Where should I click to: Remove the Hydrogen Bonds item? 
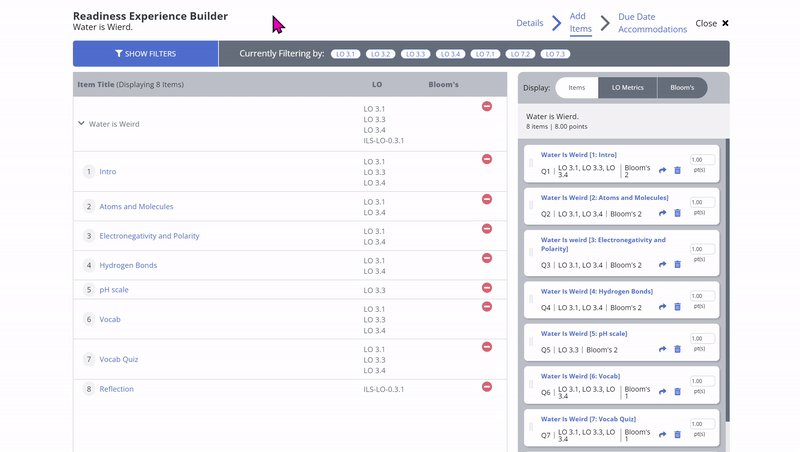(487, 258)
